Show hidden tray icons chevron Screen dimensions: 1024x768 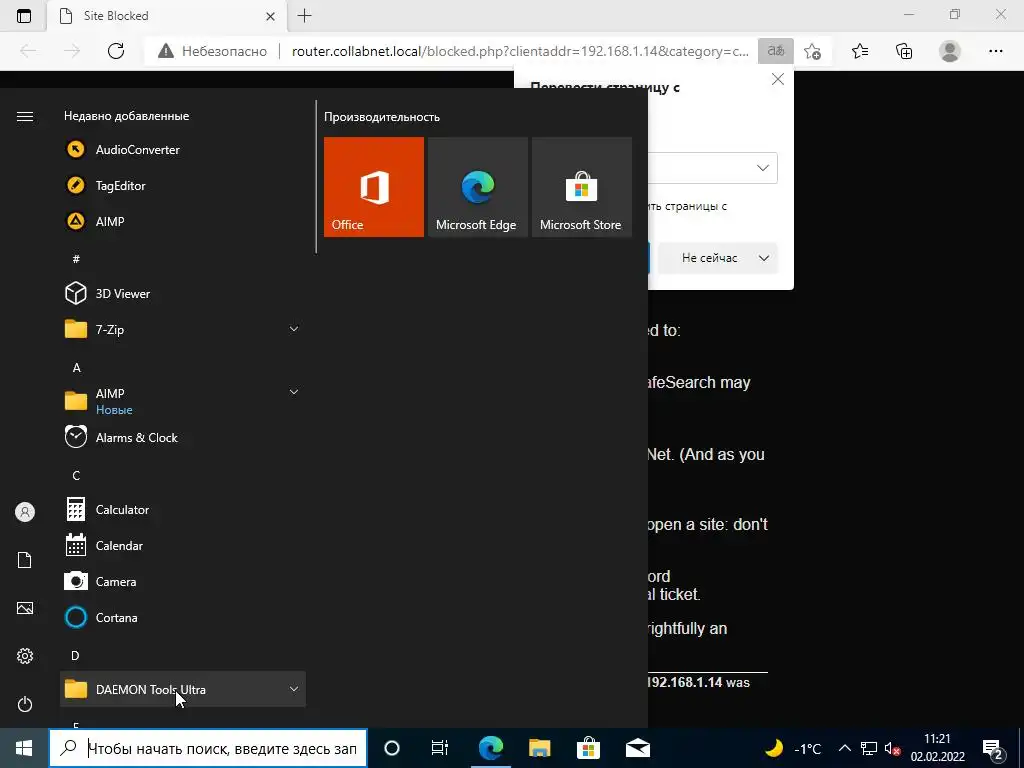point(844,748)
